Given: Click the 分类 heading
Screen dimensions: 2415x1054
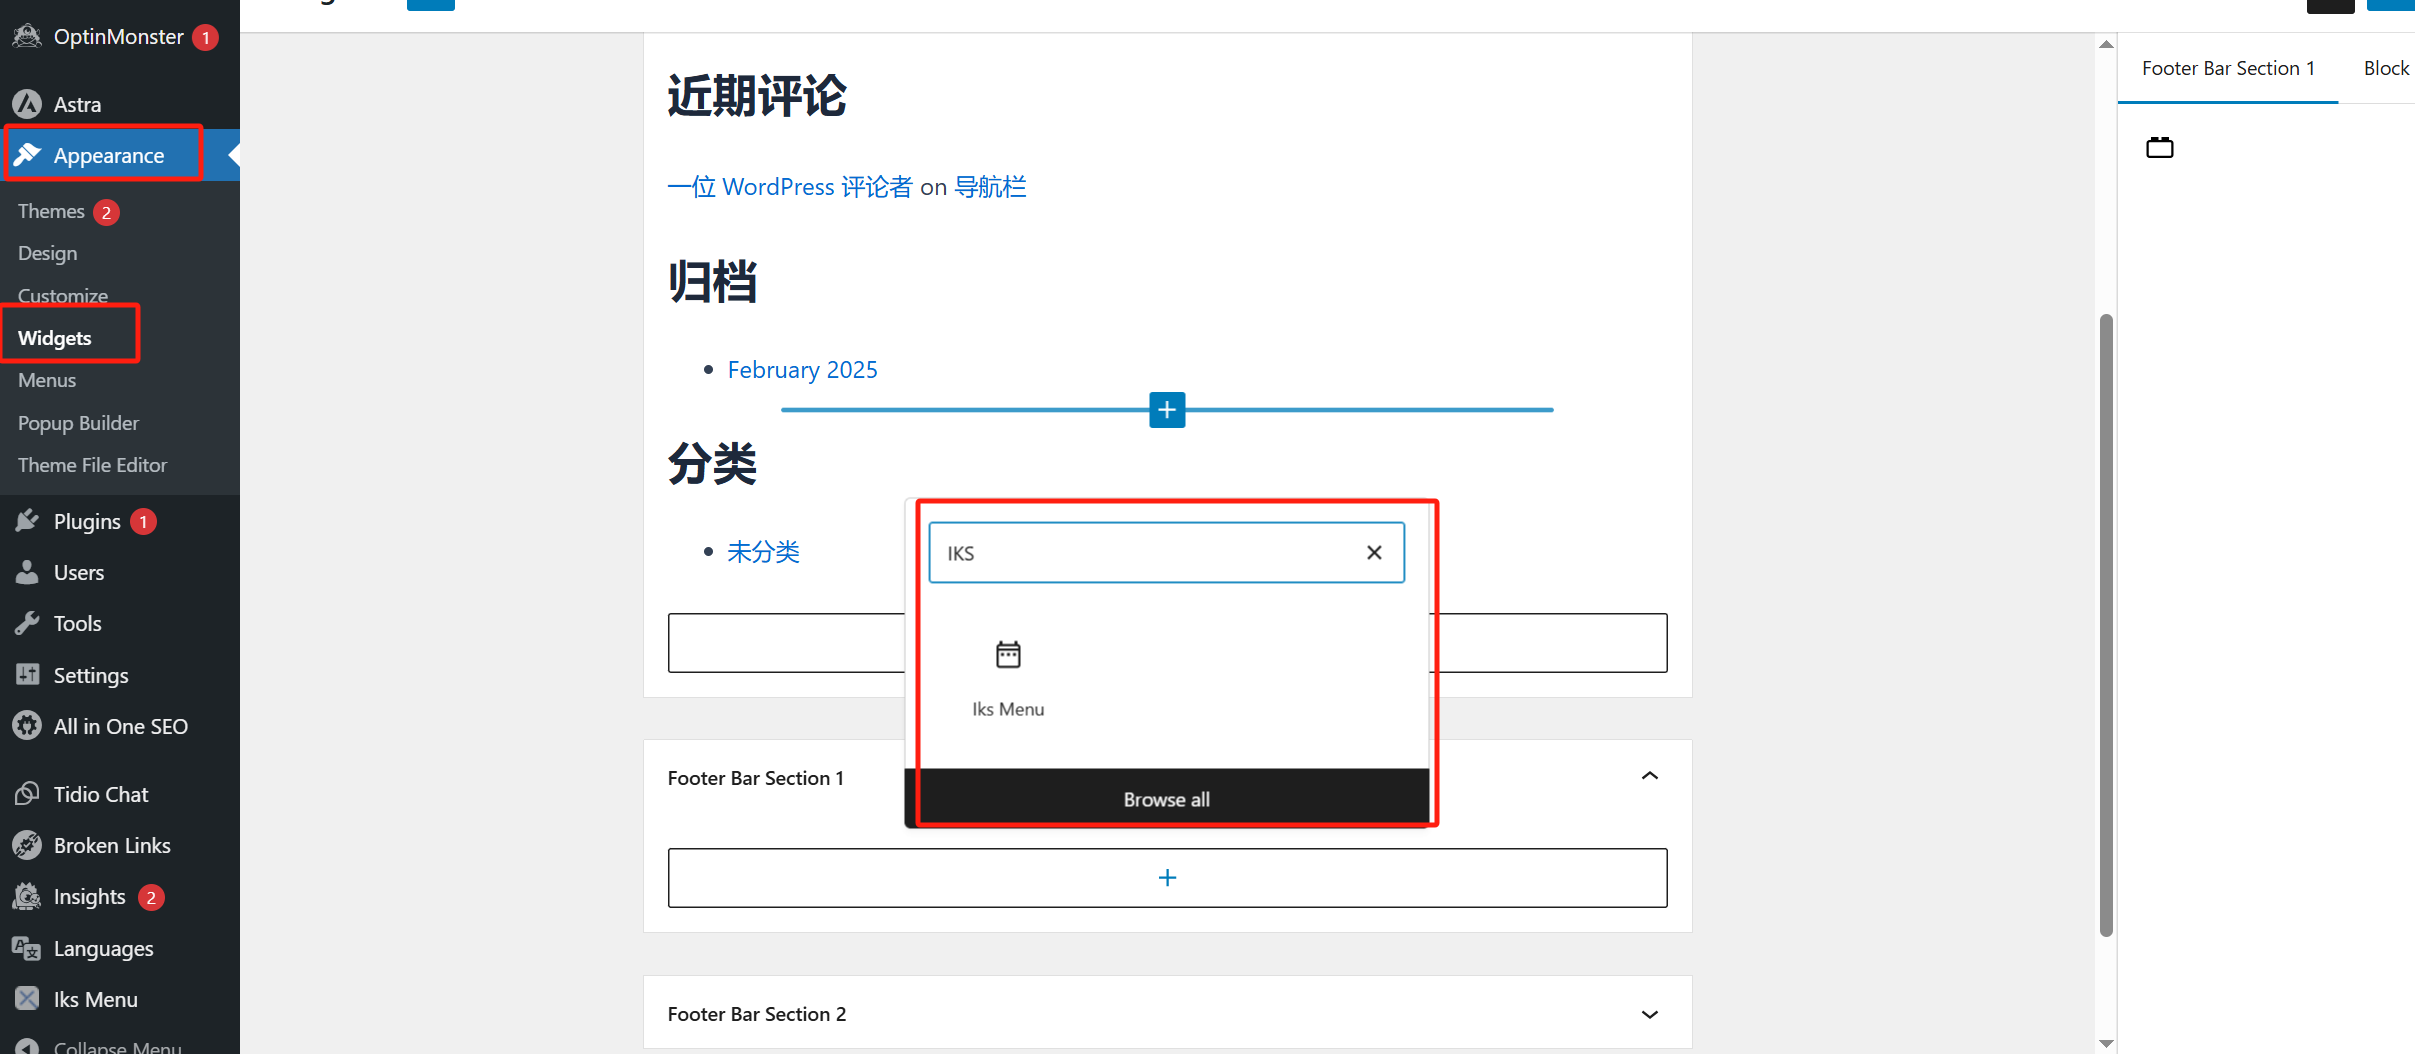Looking at the screenshot, I should (712, 464).
